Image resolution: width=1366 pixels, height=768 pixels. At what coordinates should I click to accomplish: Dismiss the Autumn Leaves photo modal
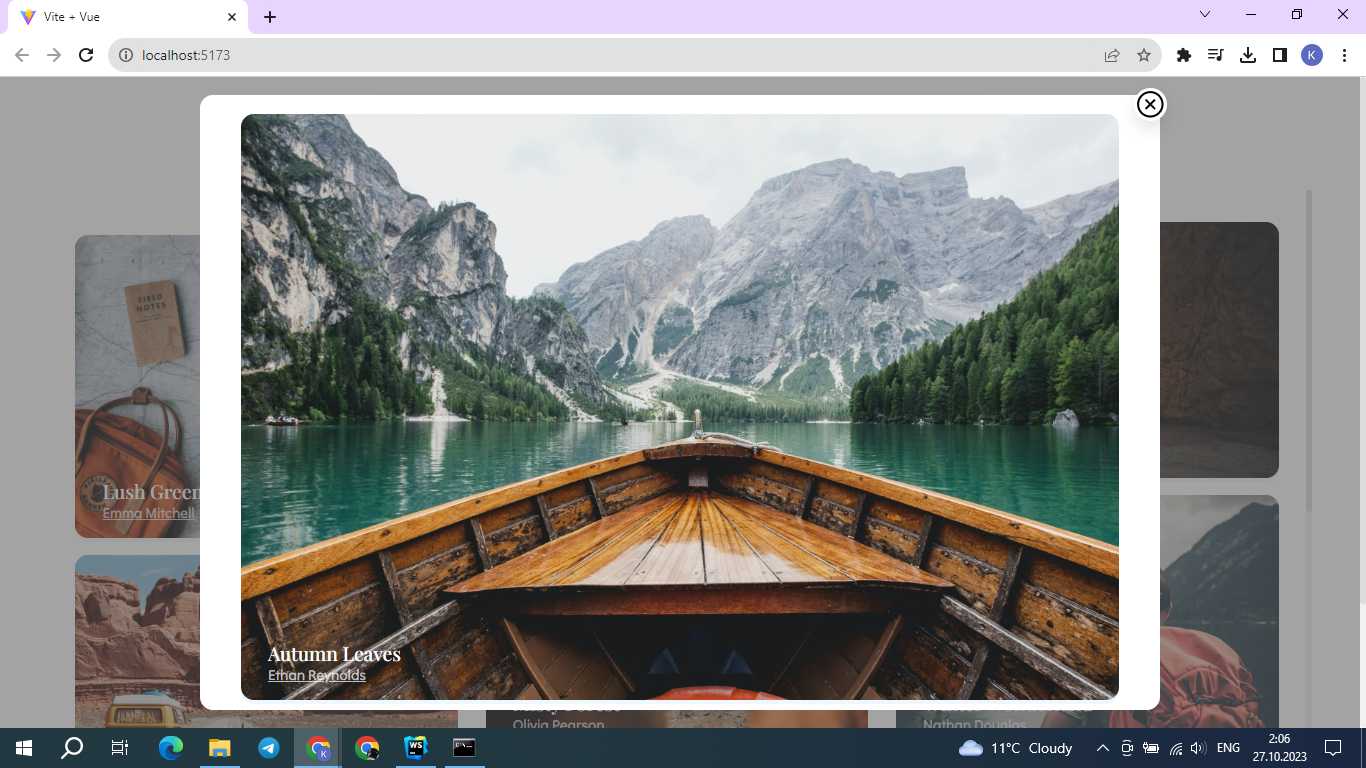pos(1149,103)
